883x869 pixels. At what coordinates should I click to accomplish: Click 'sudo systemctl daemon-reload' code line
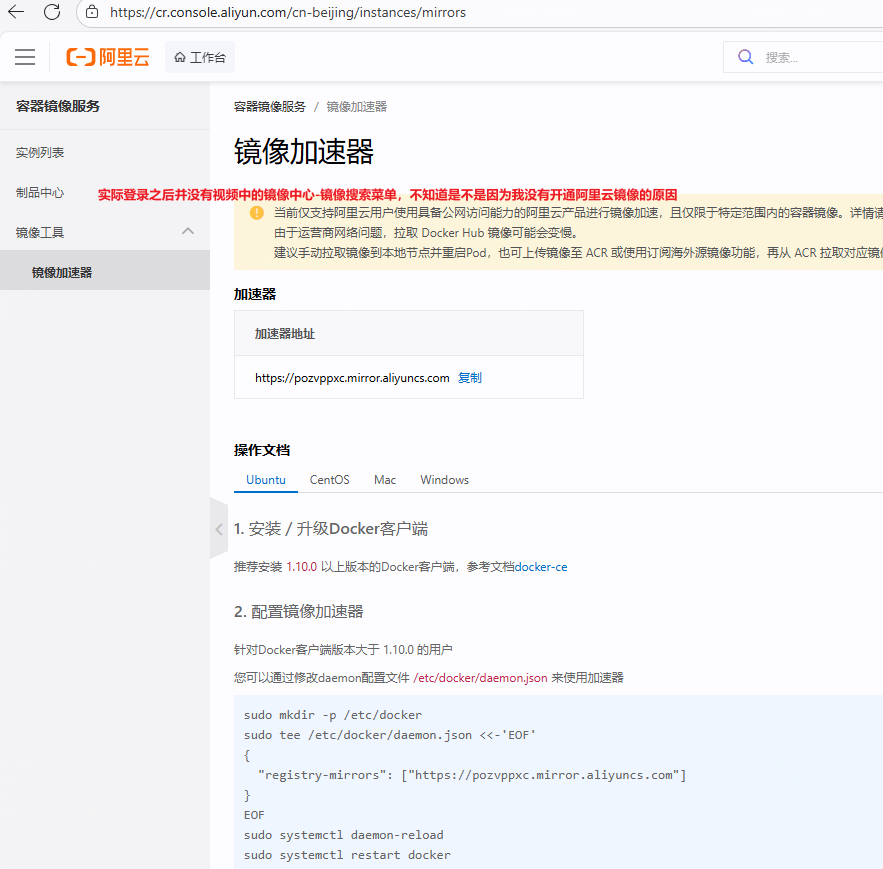344,835
